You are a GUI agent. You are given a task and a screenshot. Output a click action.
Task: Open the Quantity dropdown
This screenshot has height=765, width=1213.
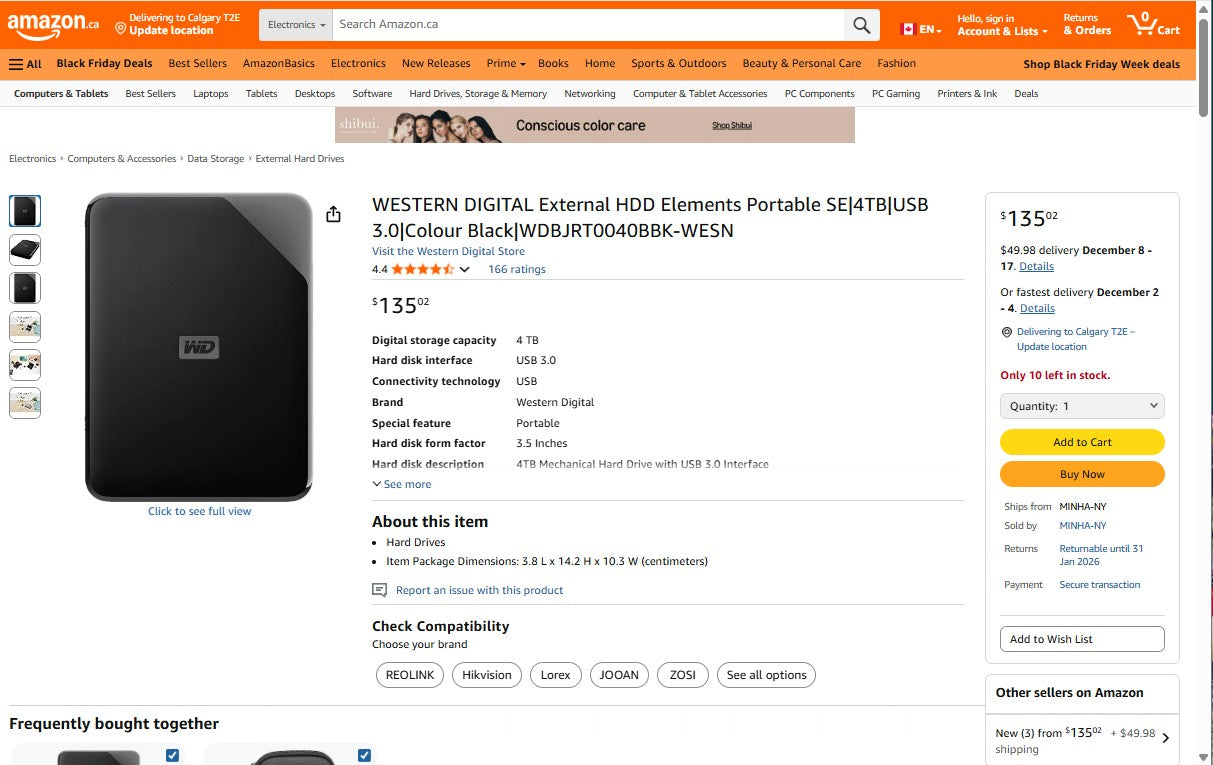point(1082,405)
